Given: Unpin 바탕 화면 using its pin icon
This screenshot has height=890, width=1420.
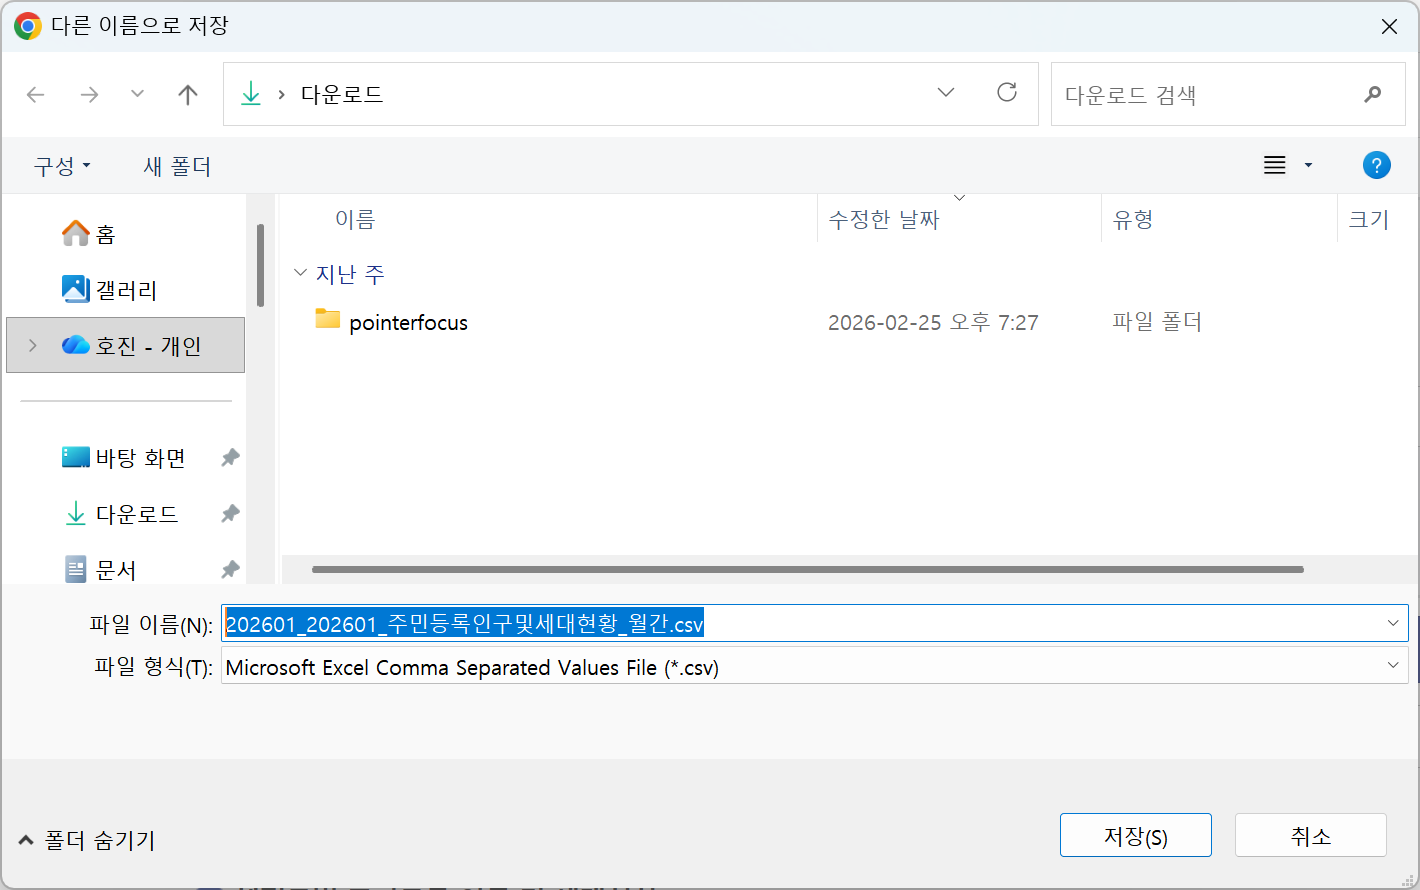Looking at the screenshot, I should coord(230,458).
